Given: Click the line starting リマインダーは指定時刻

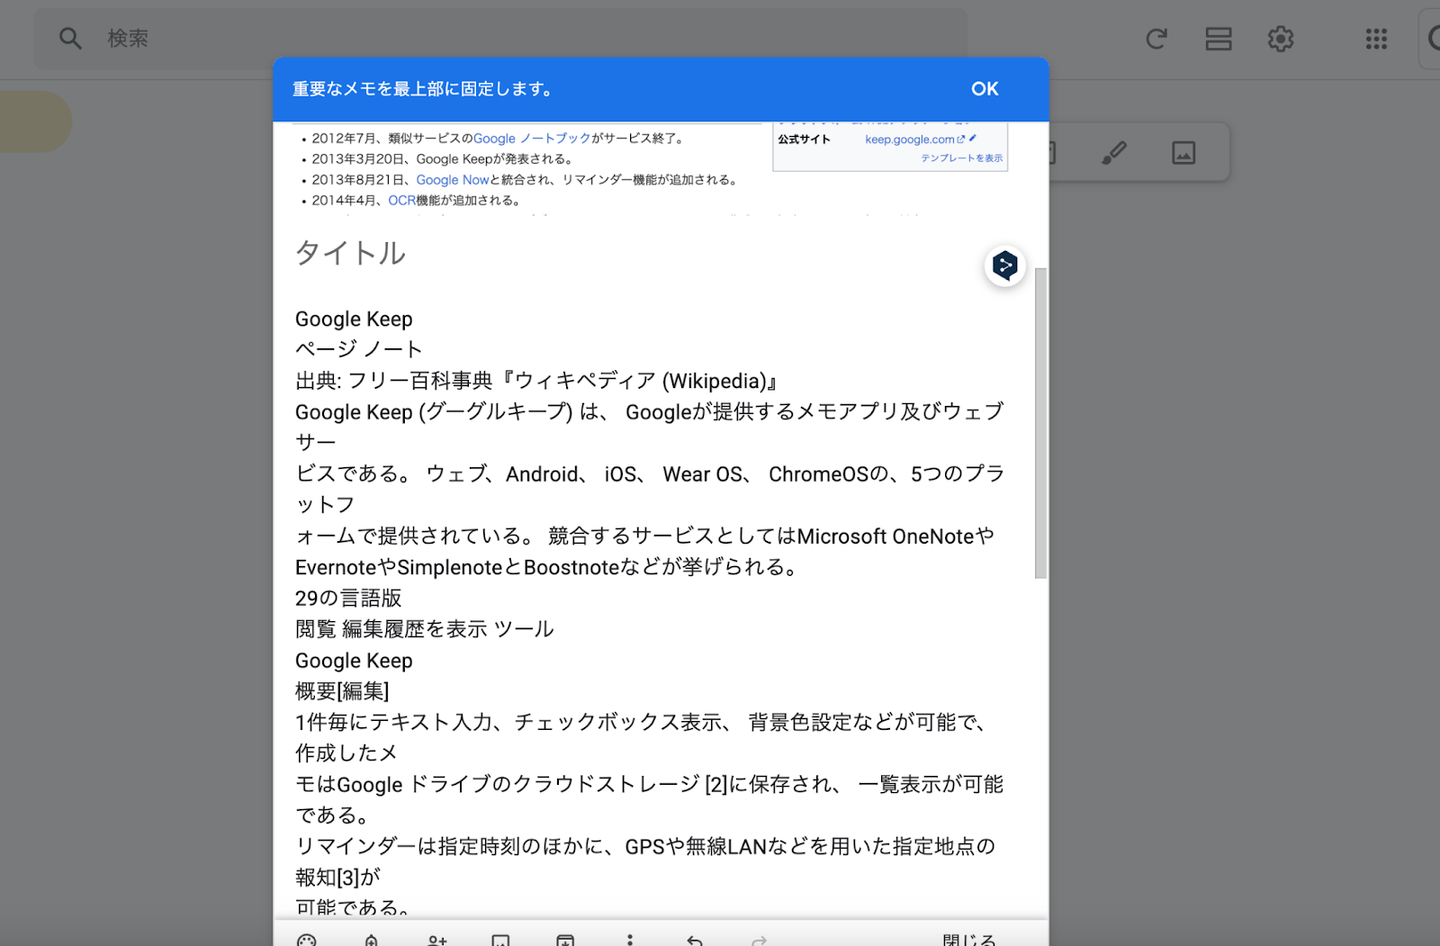Looking at the screenshot, I should pos(645,845).
